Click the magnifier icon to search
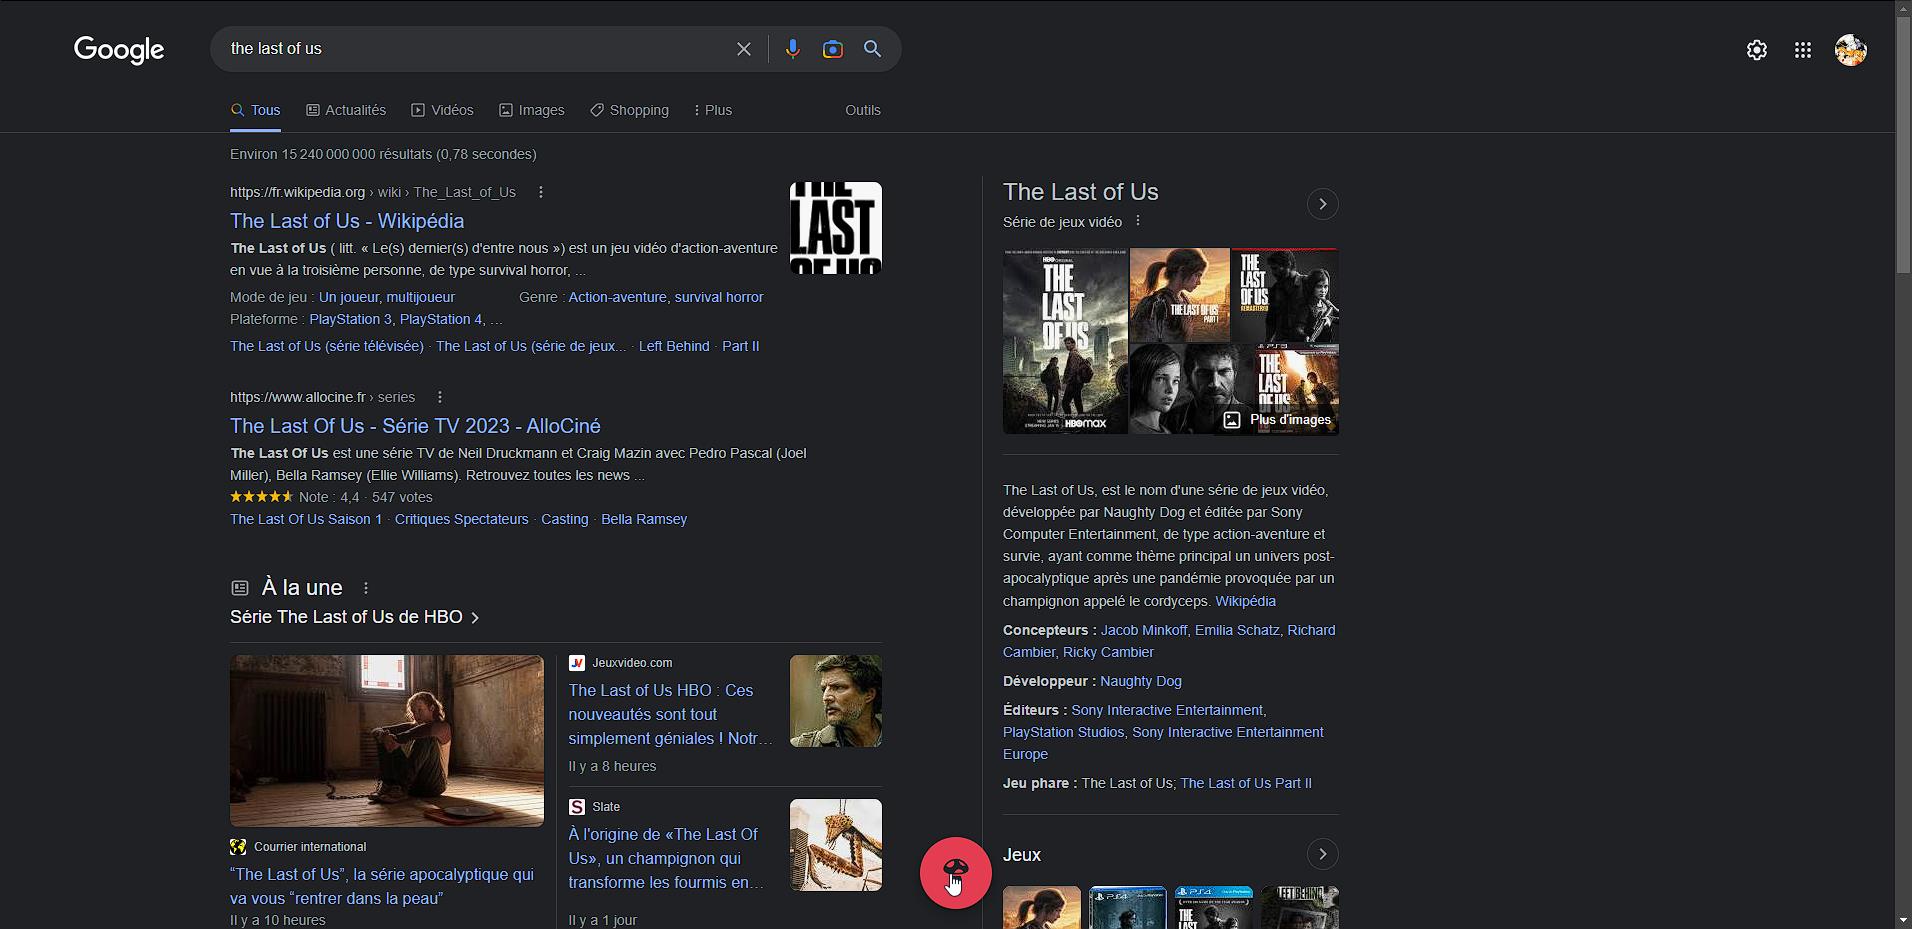The image size is (1912, 929). (x=871, y=48)
